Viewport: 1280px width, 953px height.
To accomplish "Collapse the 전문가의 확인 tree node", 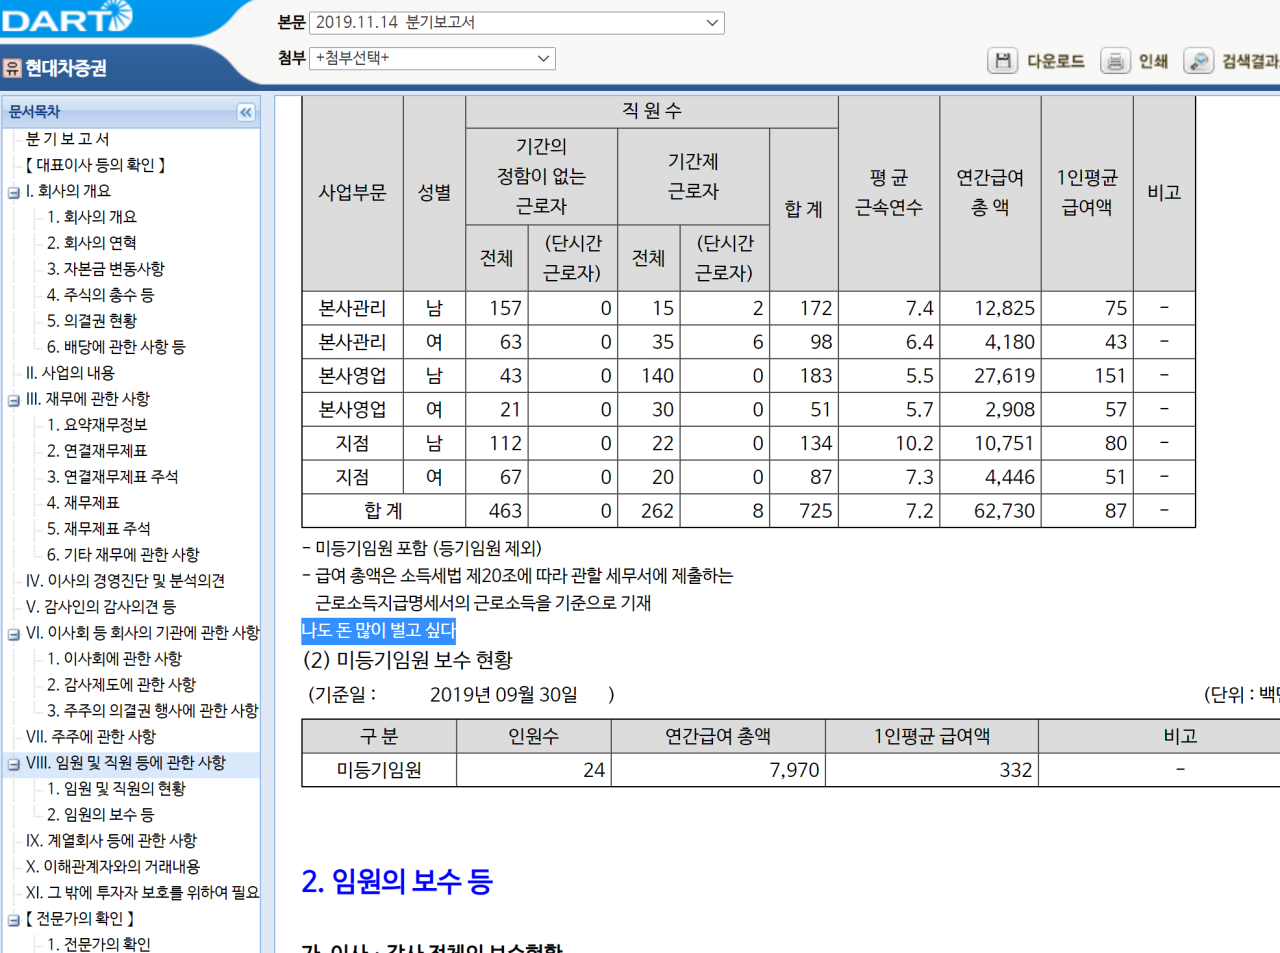I will point(14,920).
